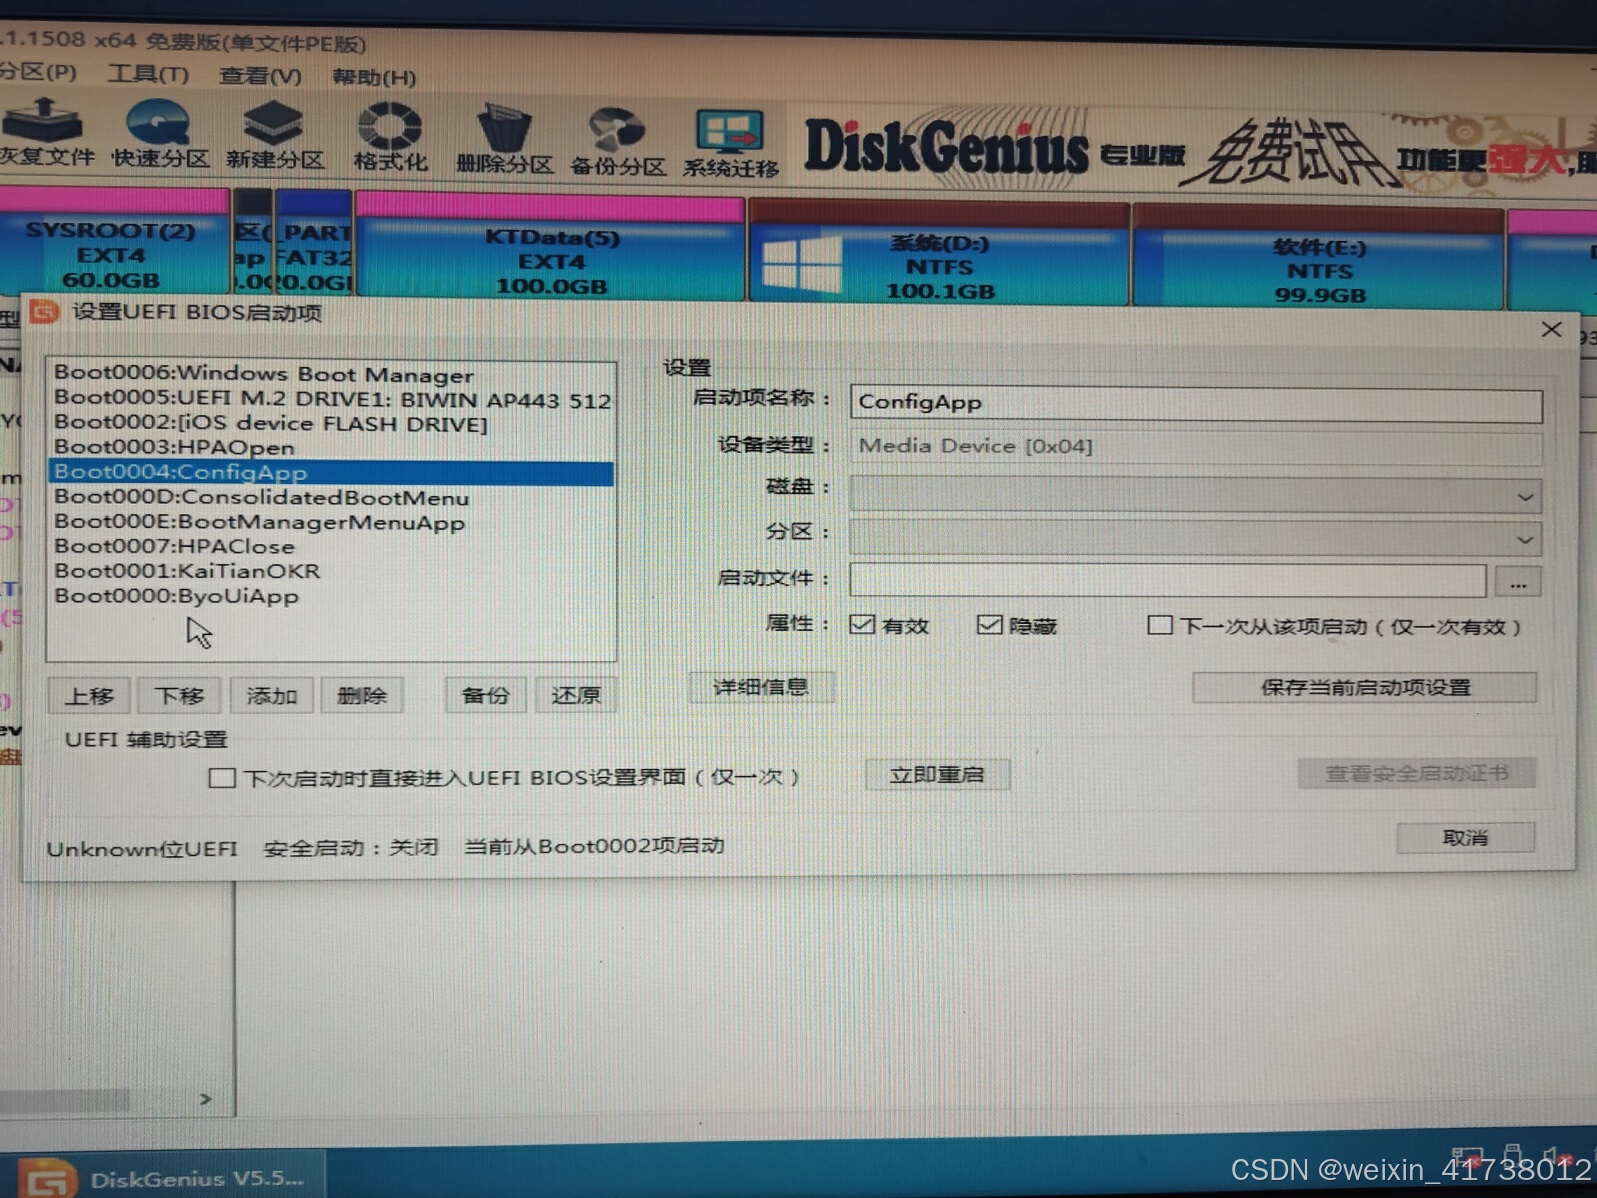
Task: Click the Format (格式化) toolbar icon
Action: coord(390,137)
